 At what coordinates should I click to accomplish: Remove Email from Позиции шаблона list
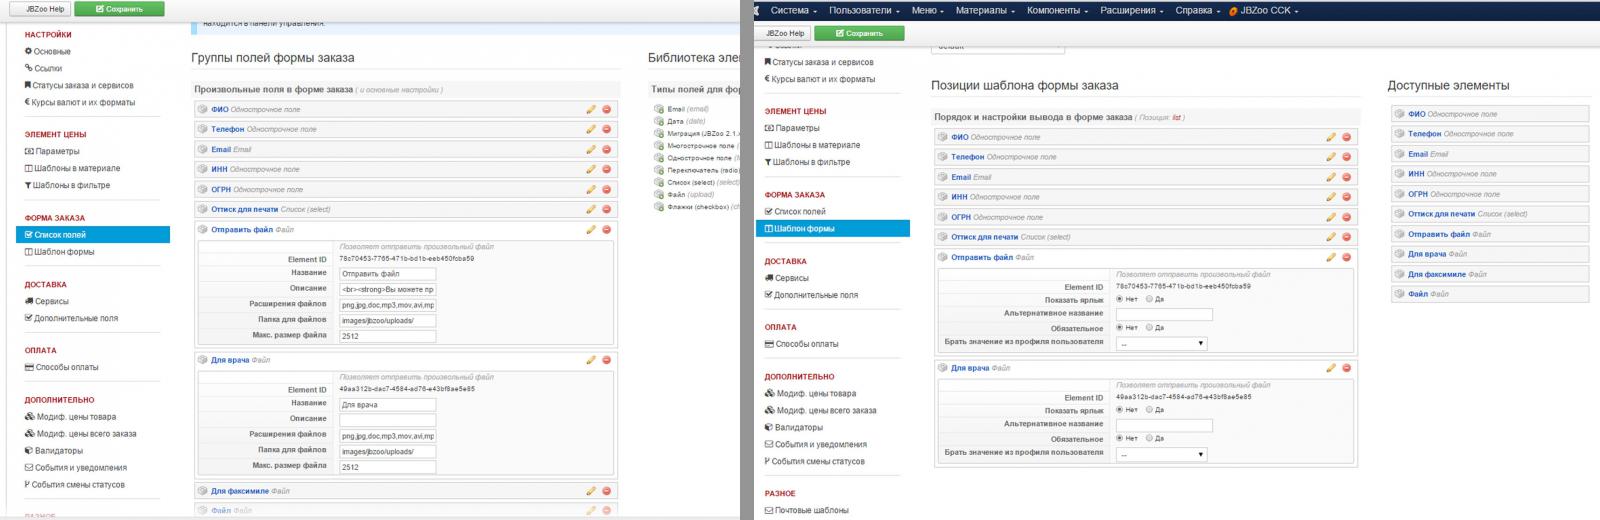[1346, 177]
